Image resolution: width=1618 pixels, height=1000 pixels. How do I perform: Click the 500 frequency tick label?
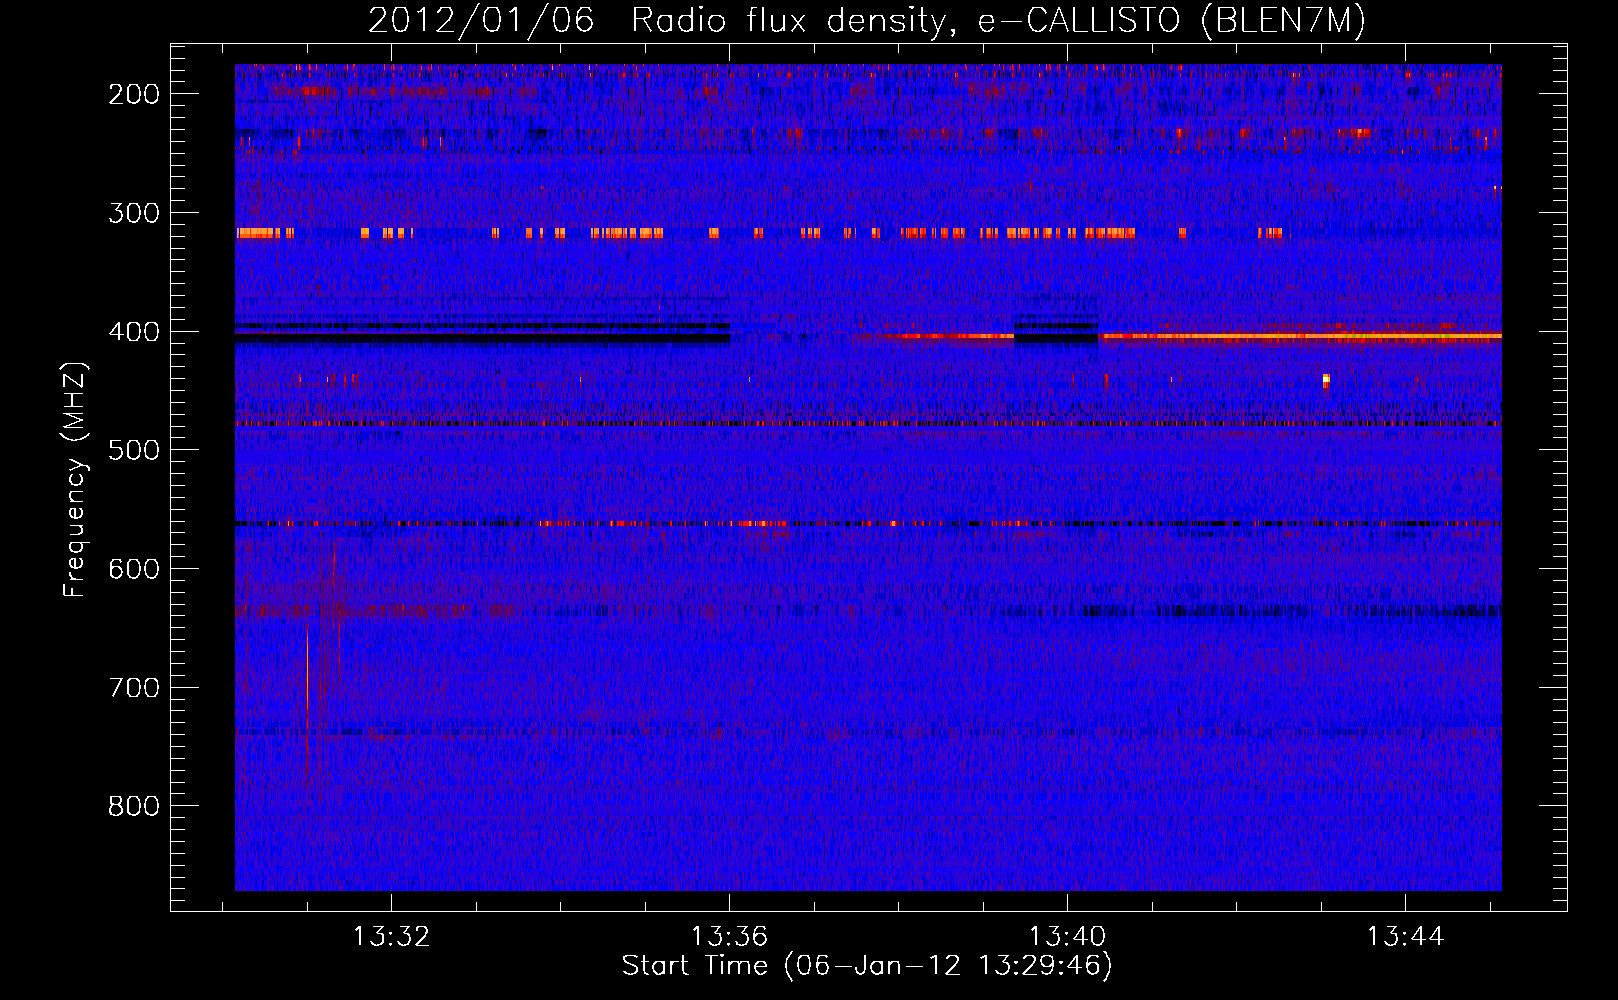(134, 450)
